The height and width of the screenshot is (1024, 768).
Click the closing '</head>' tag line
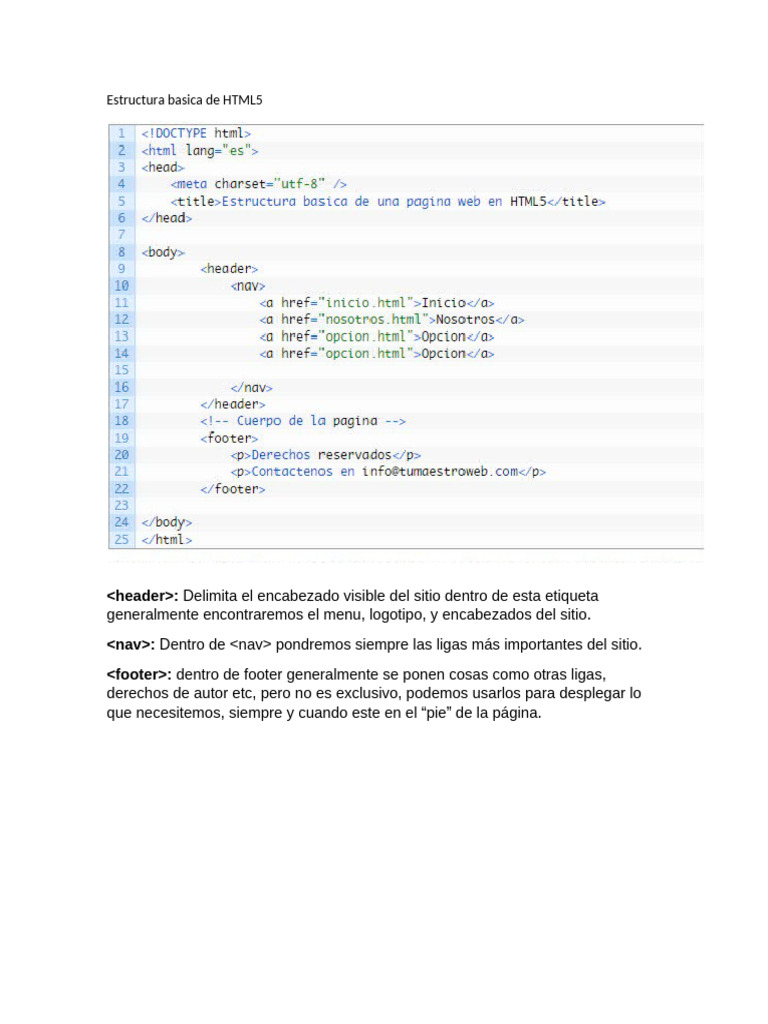coord(167,218)
